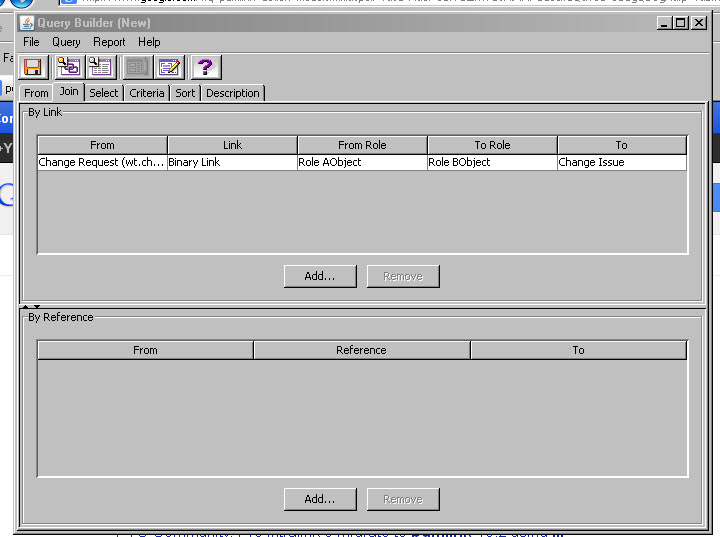
Task: Close the Query Builder window
Action: tap(698, 23)
